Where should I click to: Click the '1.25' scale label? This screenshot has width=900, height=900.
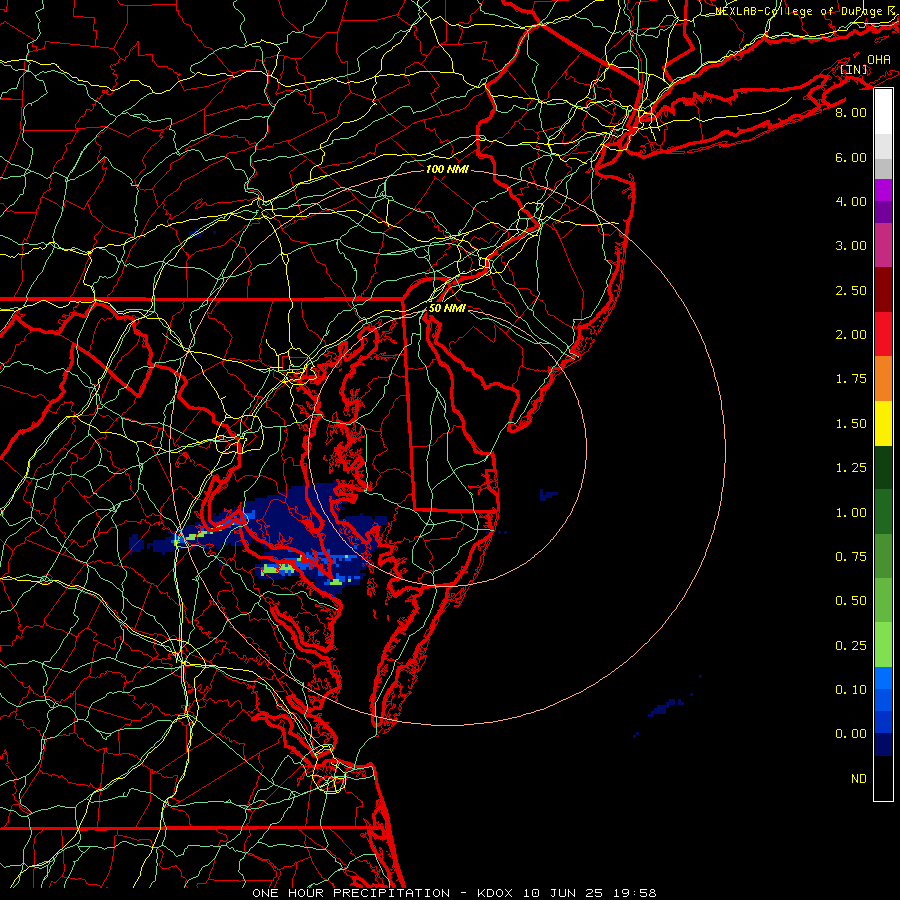[x=851, y=468]
